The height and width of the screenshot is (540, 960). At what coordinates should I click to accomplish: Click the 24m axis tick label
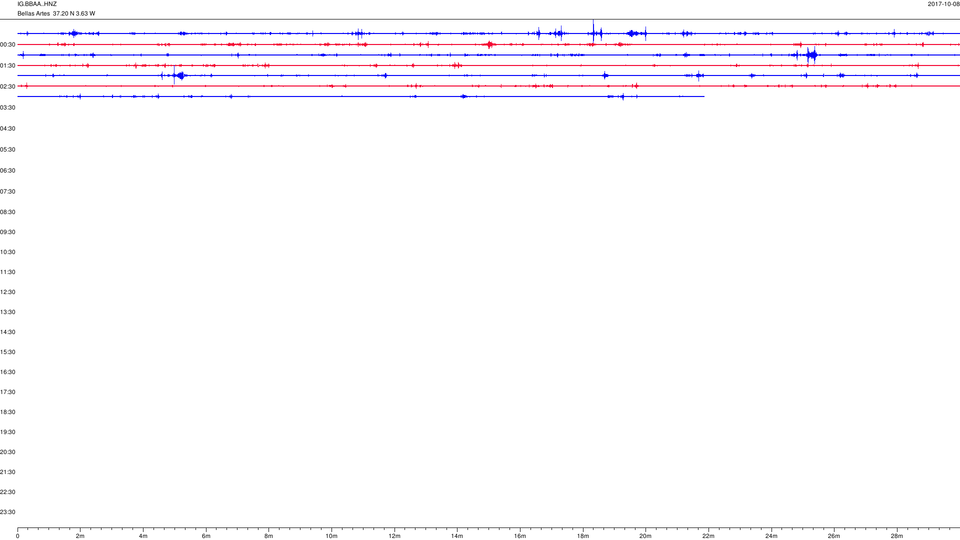(x=771, y=536)
